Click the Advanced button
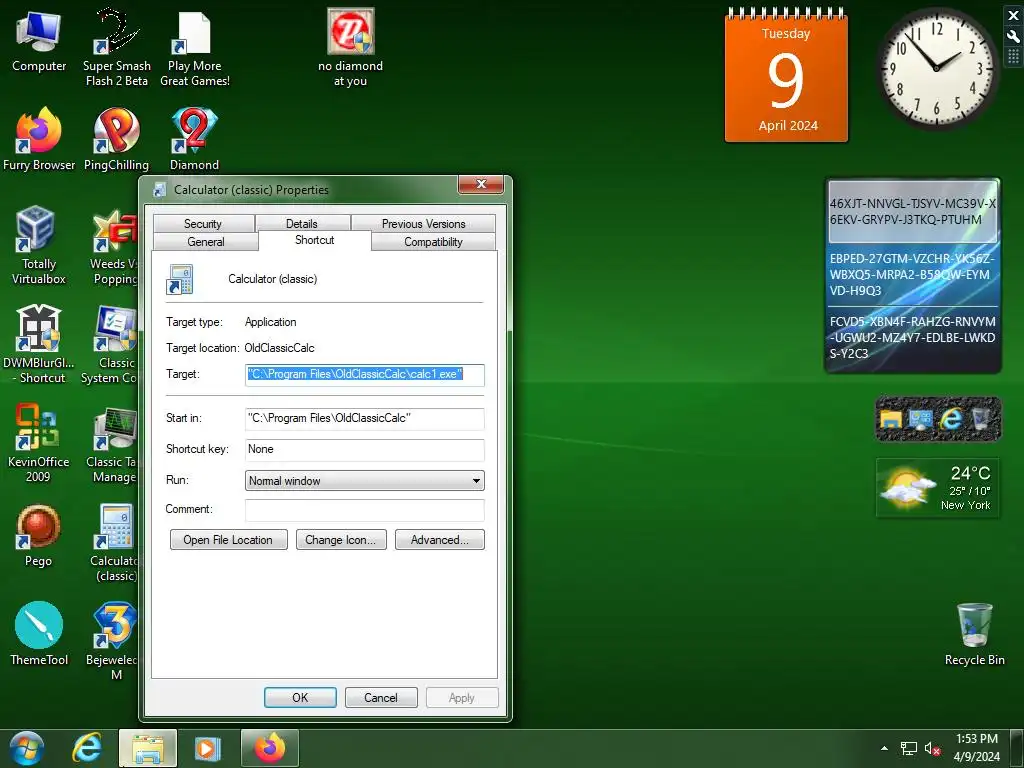This screenshot has height=768, width=1024. pyautogui.click(x=440, y=539)
